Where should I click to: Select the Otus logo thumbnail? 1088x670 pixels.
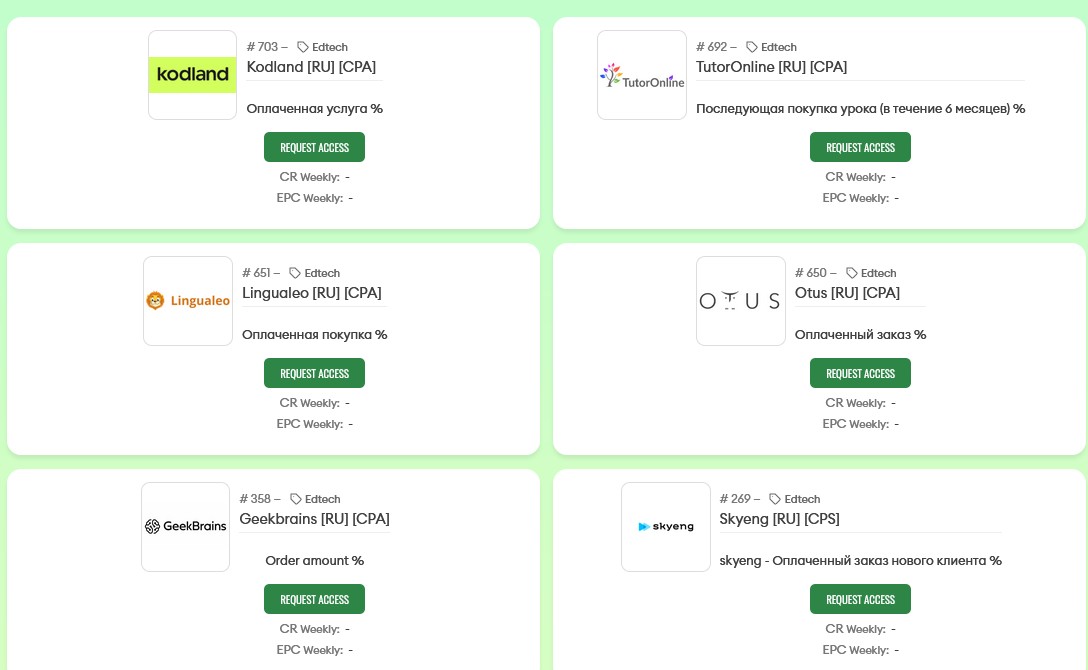point(740,301)
